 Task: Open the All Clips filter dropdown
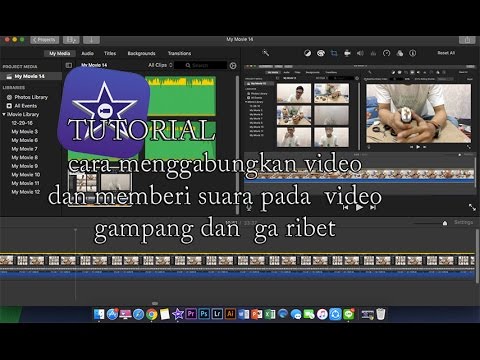click(160, 65)
